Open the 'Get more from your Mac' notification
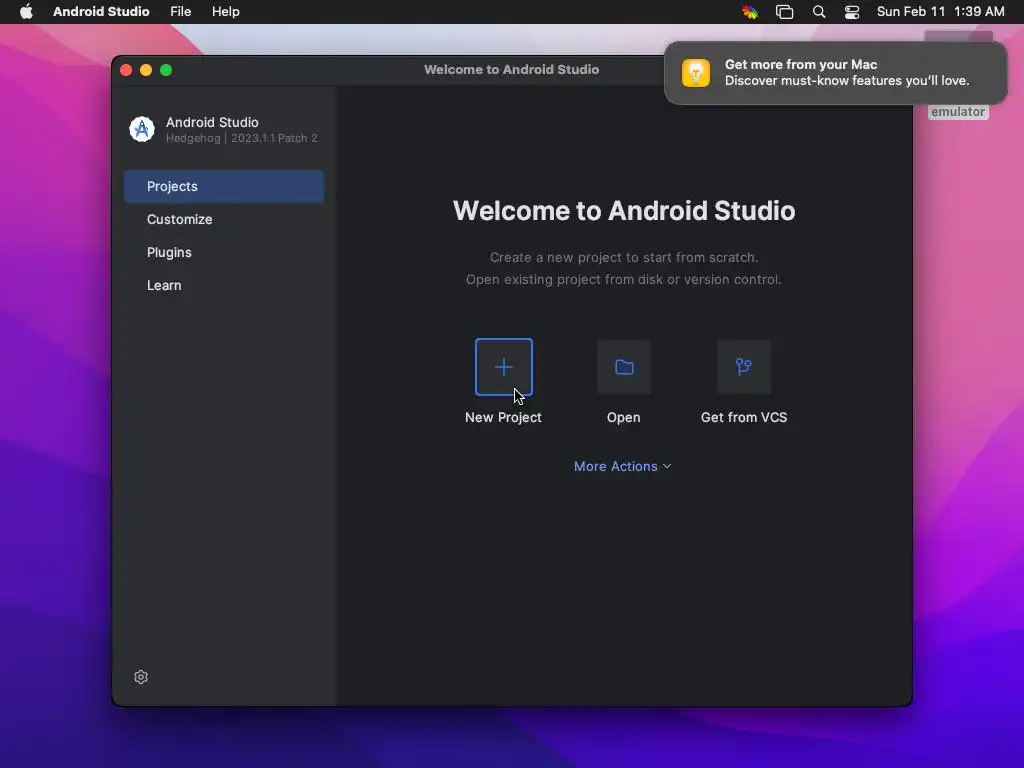Viewport: 1024px width, 768px height. [836, 72]
